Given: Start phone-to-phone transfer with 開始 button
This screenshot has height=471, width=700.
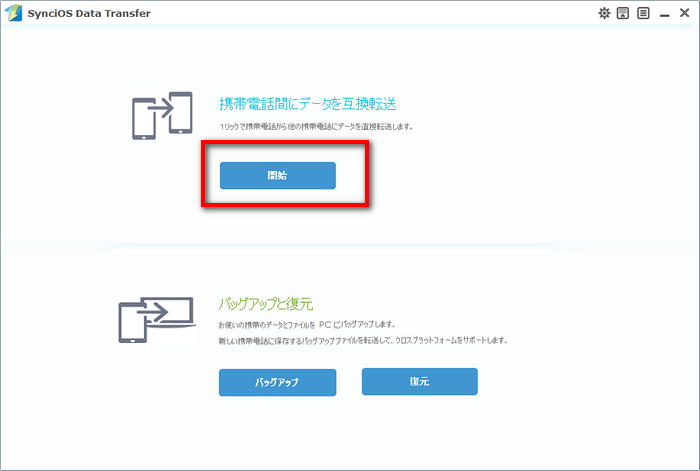Looking at the screenshot, I should [278, 175].
